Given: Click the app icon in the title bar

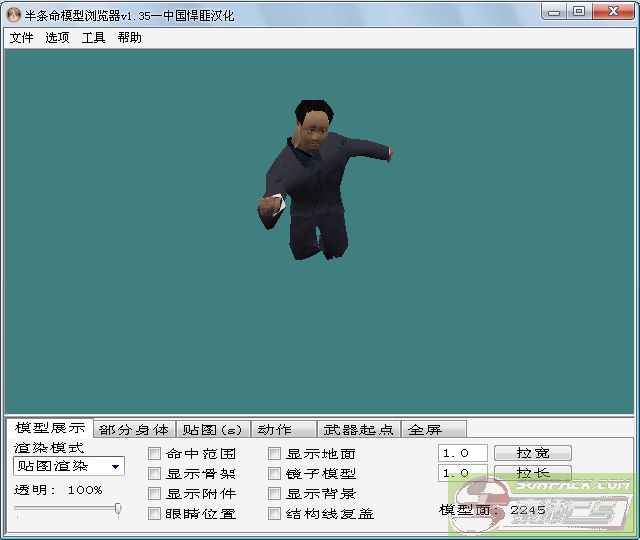Looking at the screenshot, I should pyautogui.click(x=14, y=12).
